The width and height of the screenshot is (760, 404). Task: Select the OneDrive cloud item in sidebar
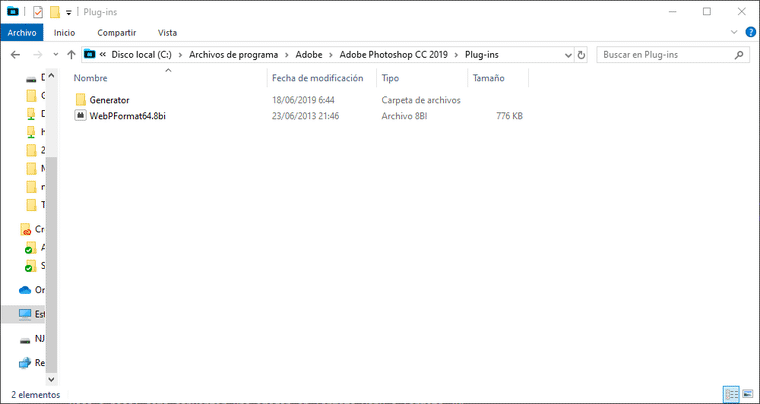pyautogui.click(x=32, y=290)
